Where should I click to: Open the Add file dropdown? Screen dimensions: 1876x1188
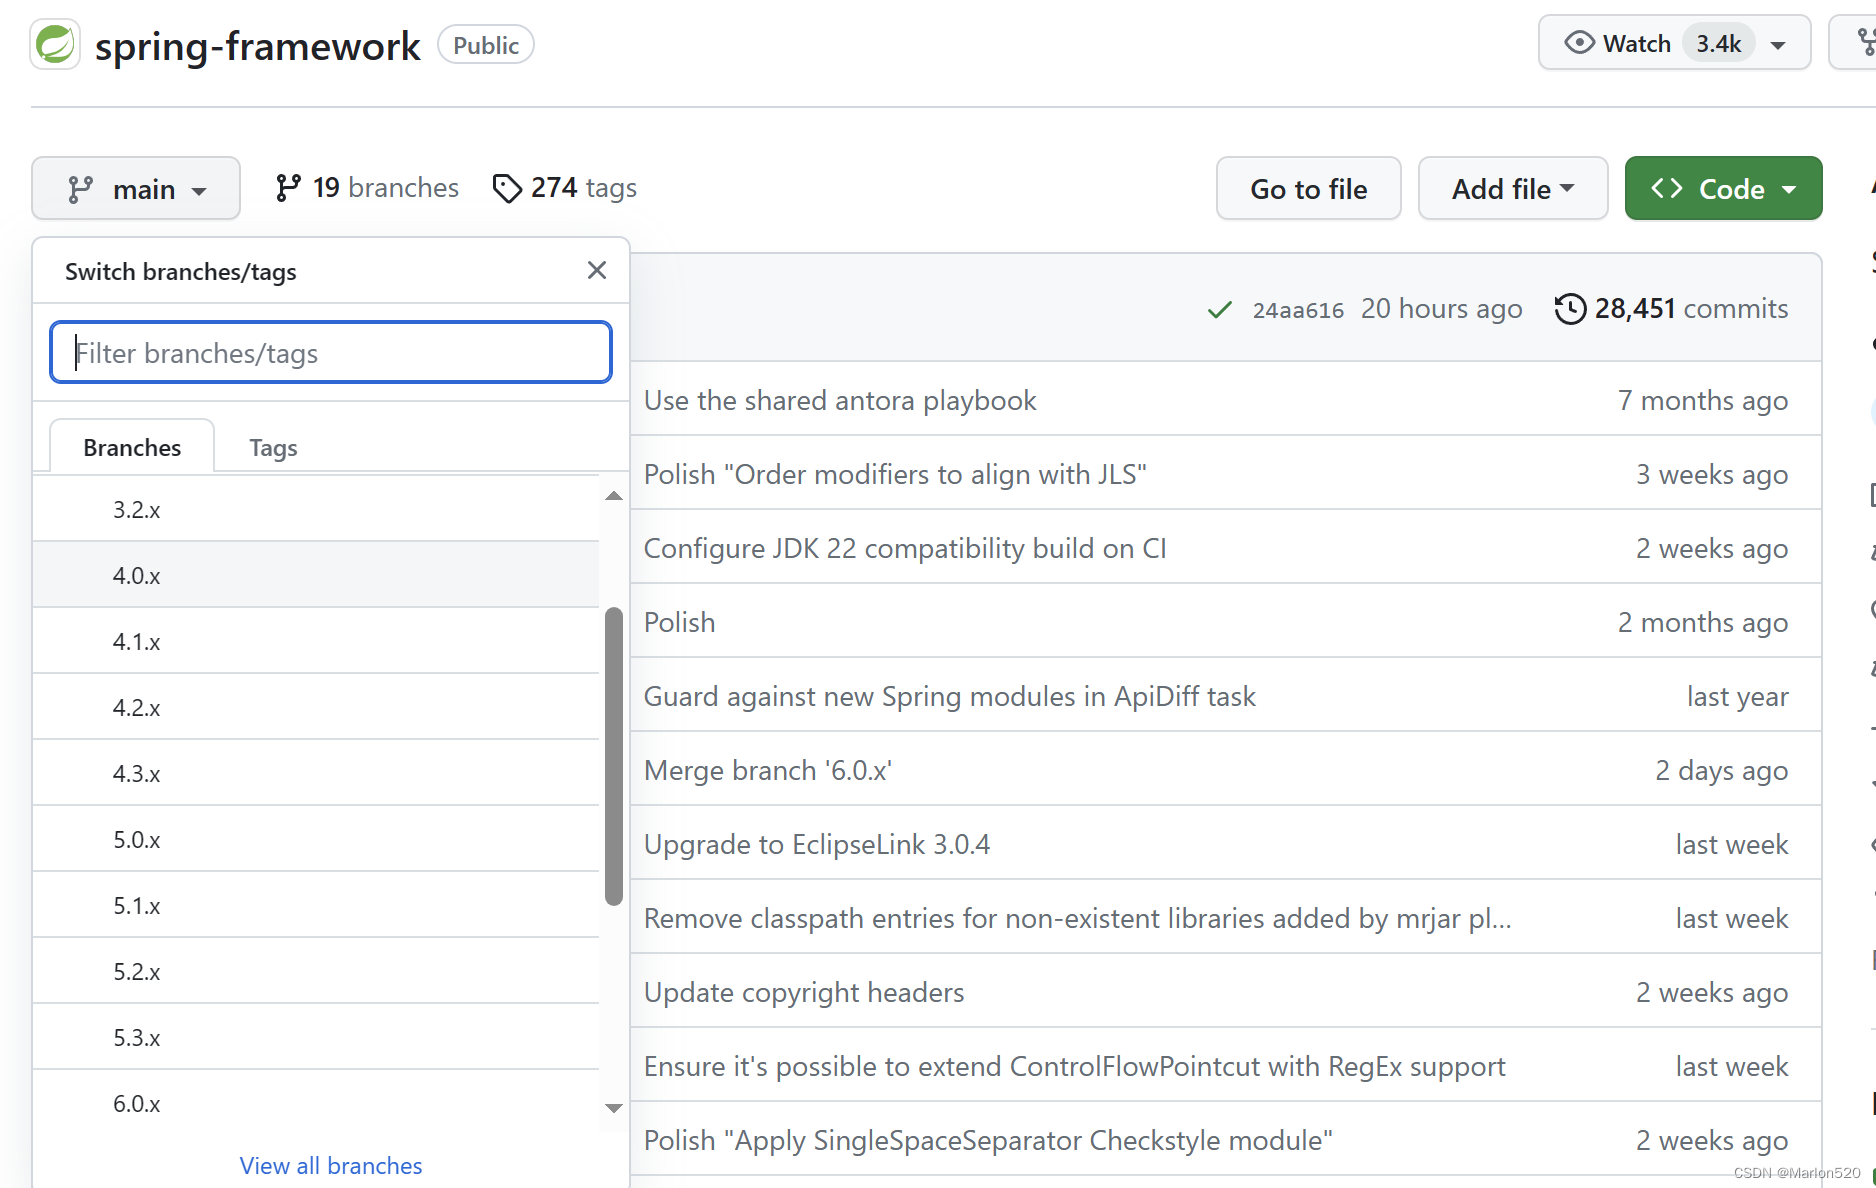coord(1513,188)
